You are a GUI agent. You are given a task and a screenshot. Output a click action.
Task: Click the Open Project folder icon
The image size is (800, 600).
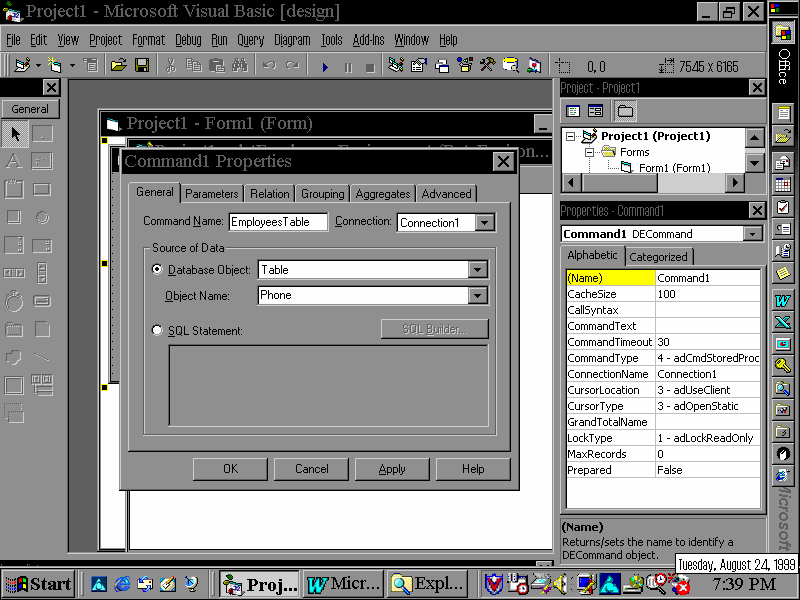click(x=119, y=66)
